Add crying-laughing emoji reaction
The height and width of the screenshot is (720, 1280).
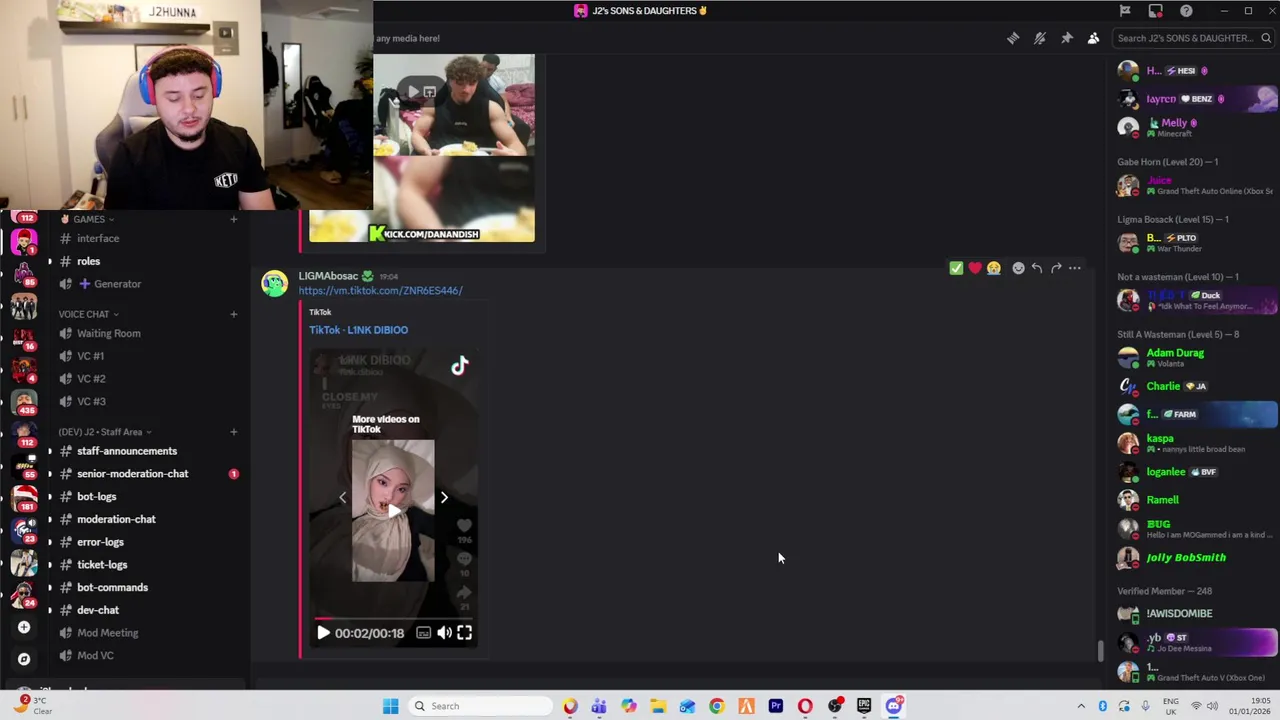[x=994, y=268]
